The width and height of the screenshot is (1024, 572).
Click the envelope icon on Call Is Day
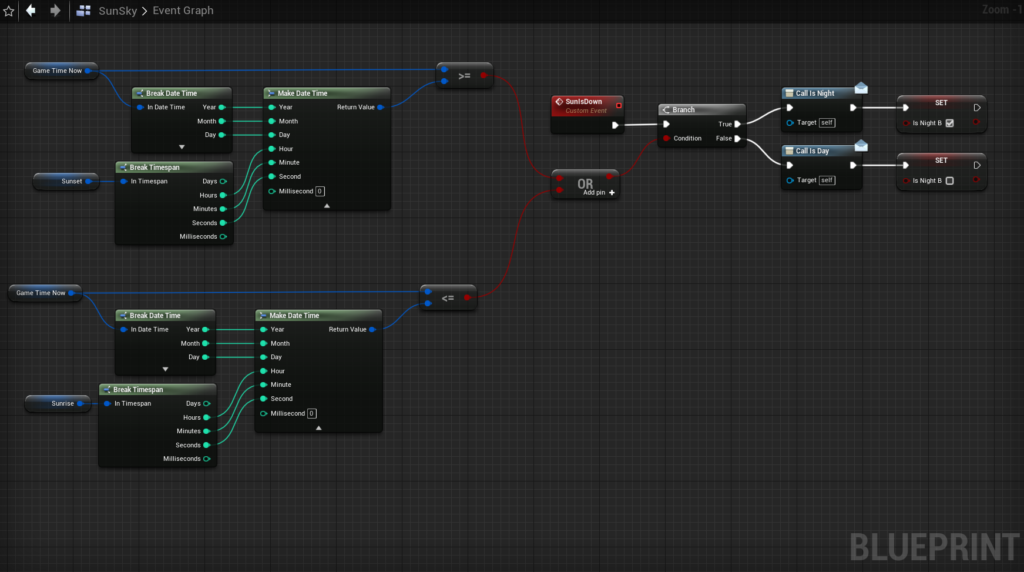[861, 146]
